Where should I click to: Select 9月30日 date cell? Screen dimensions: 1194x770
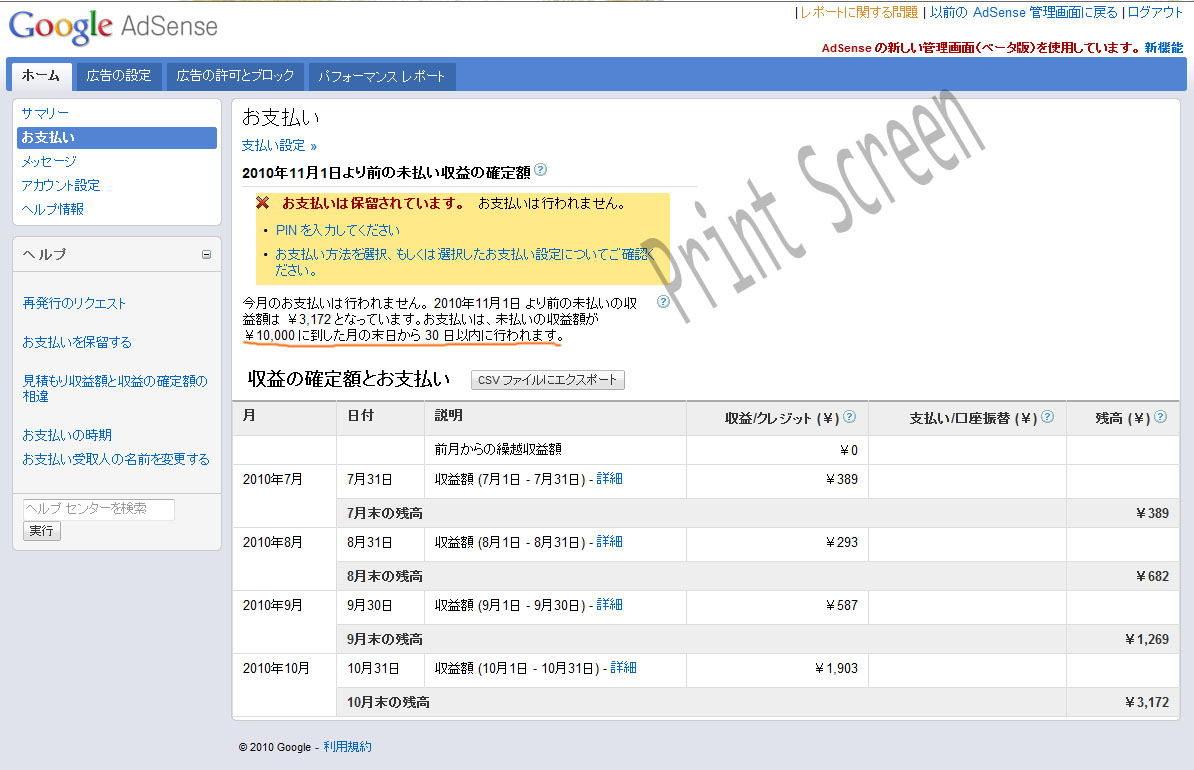pyautogui.click(x=369, y=605)
